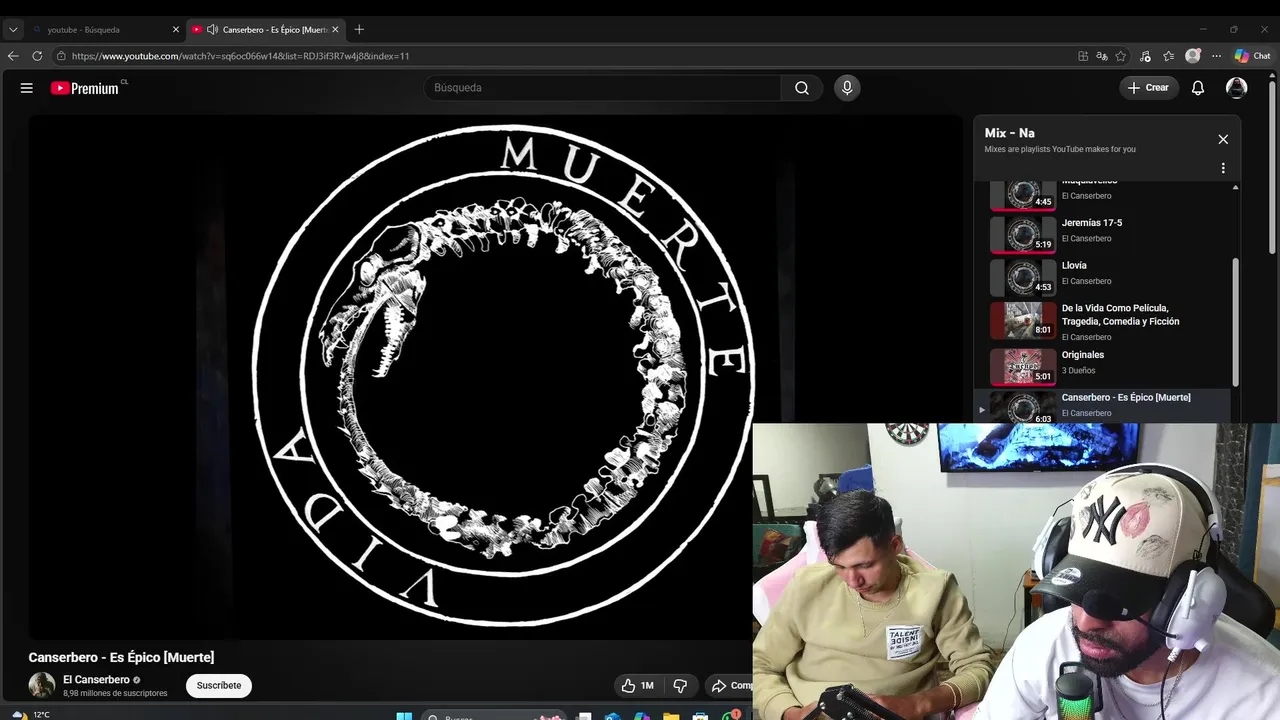Open Edge favorites list icon
1280x720 pixels.
1169,56
